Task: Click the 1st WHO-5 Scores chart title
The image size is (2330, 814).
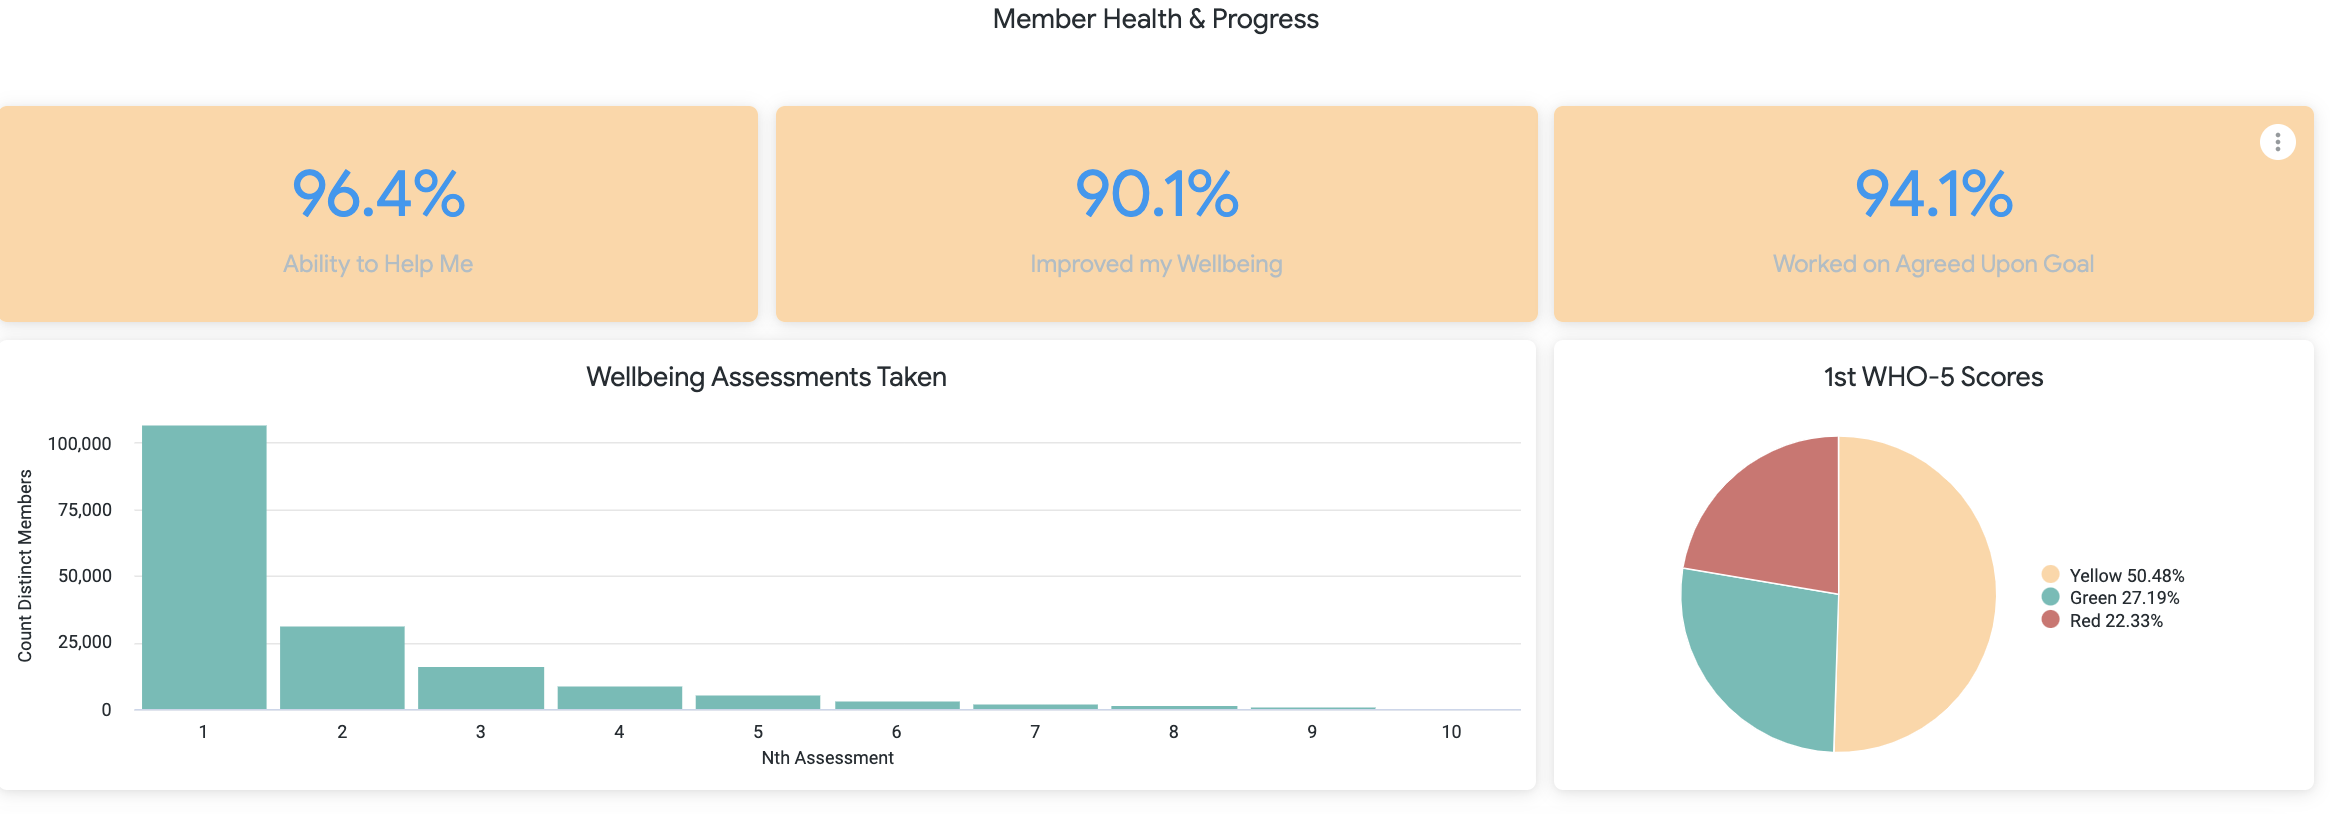Action: coord(1933,377)
